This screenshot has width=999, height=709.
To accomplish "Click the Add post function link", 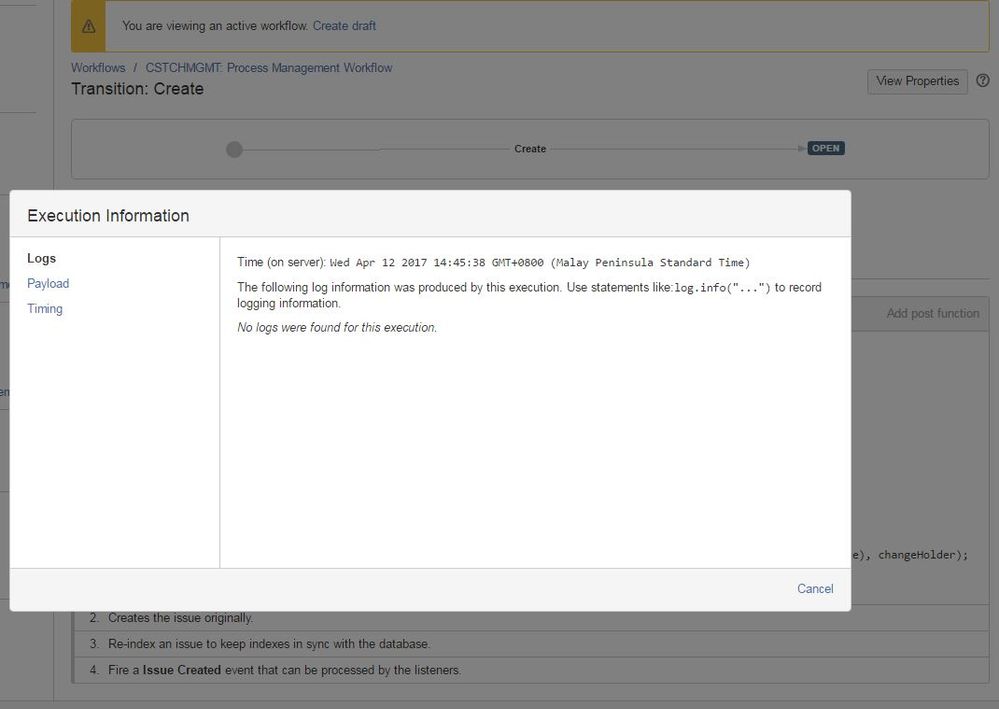I will [933, 313].
